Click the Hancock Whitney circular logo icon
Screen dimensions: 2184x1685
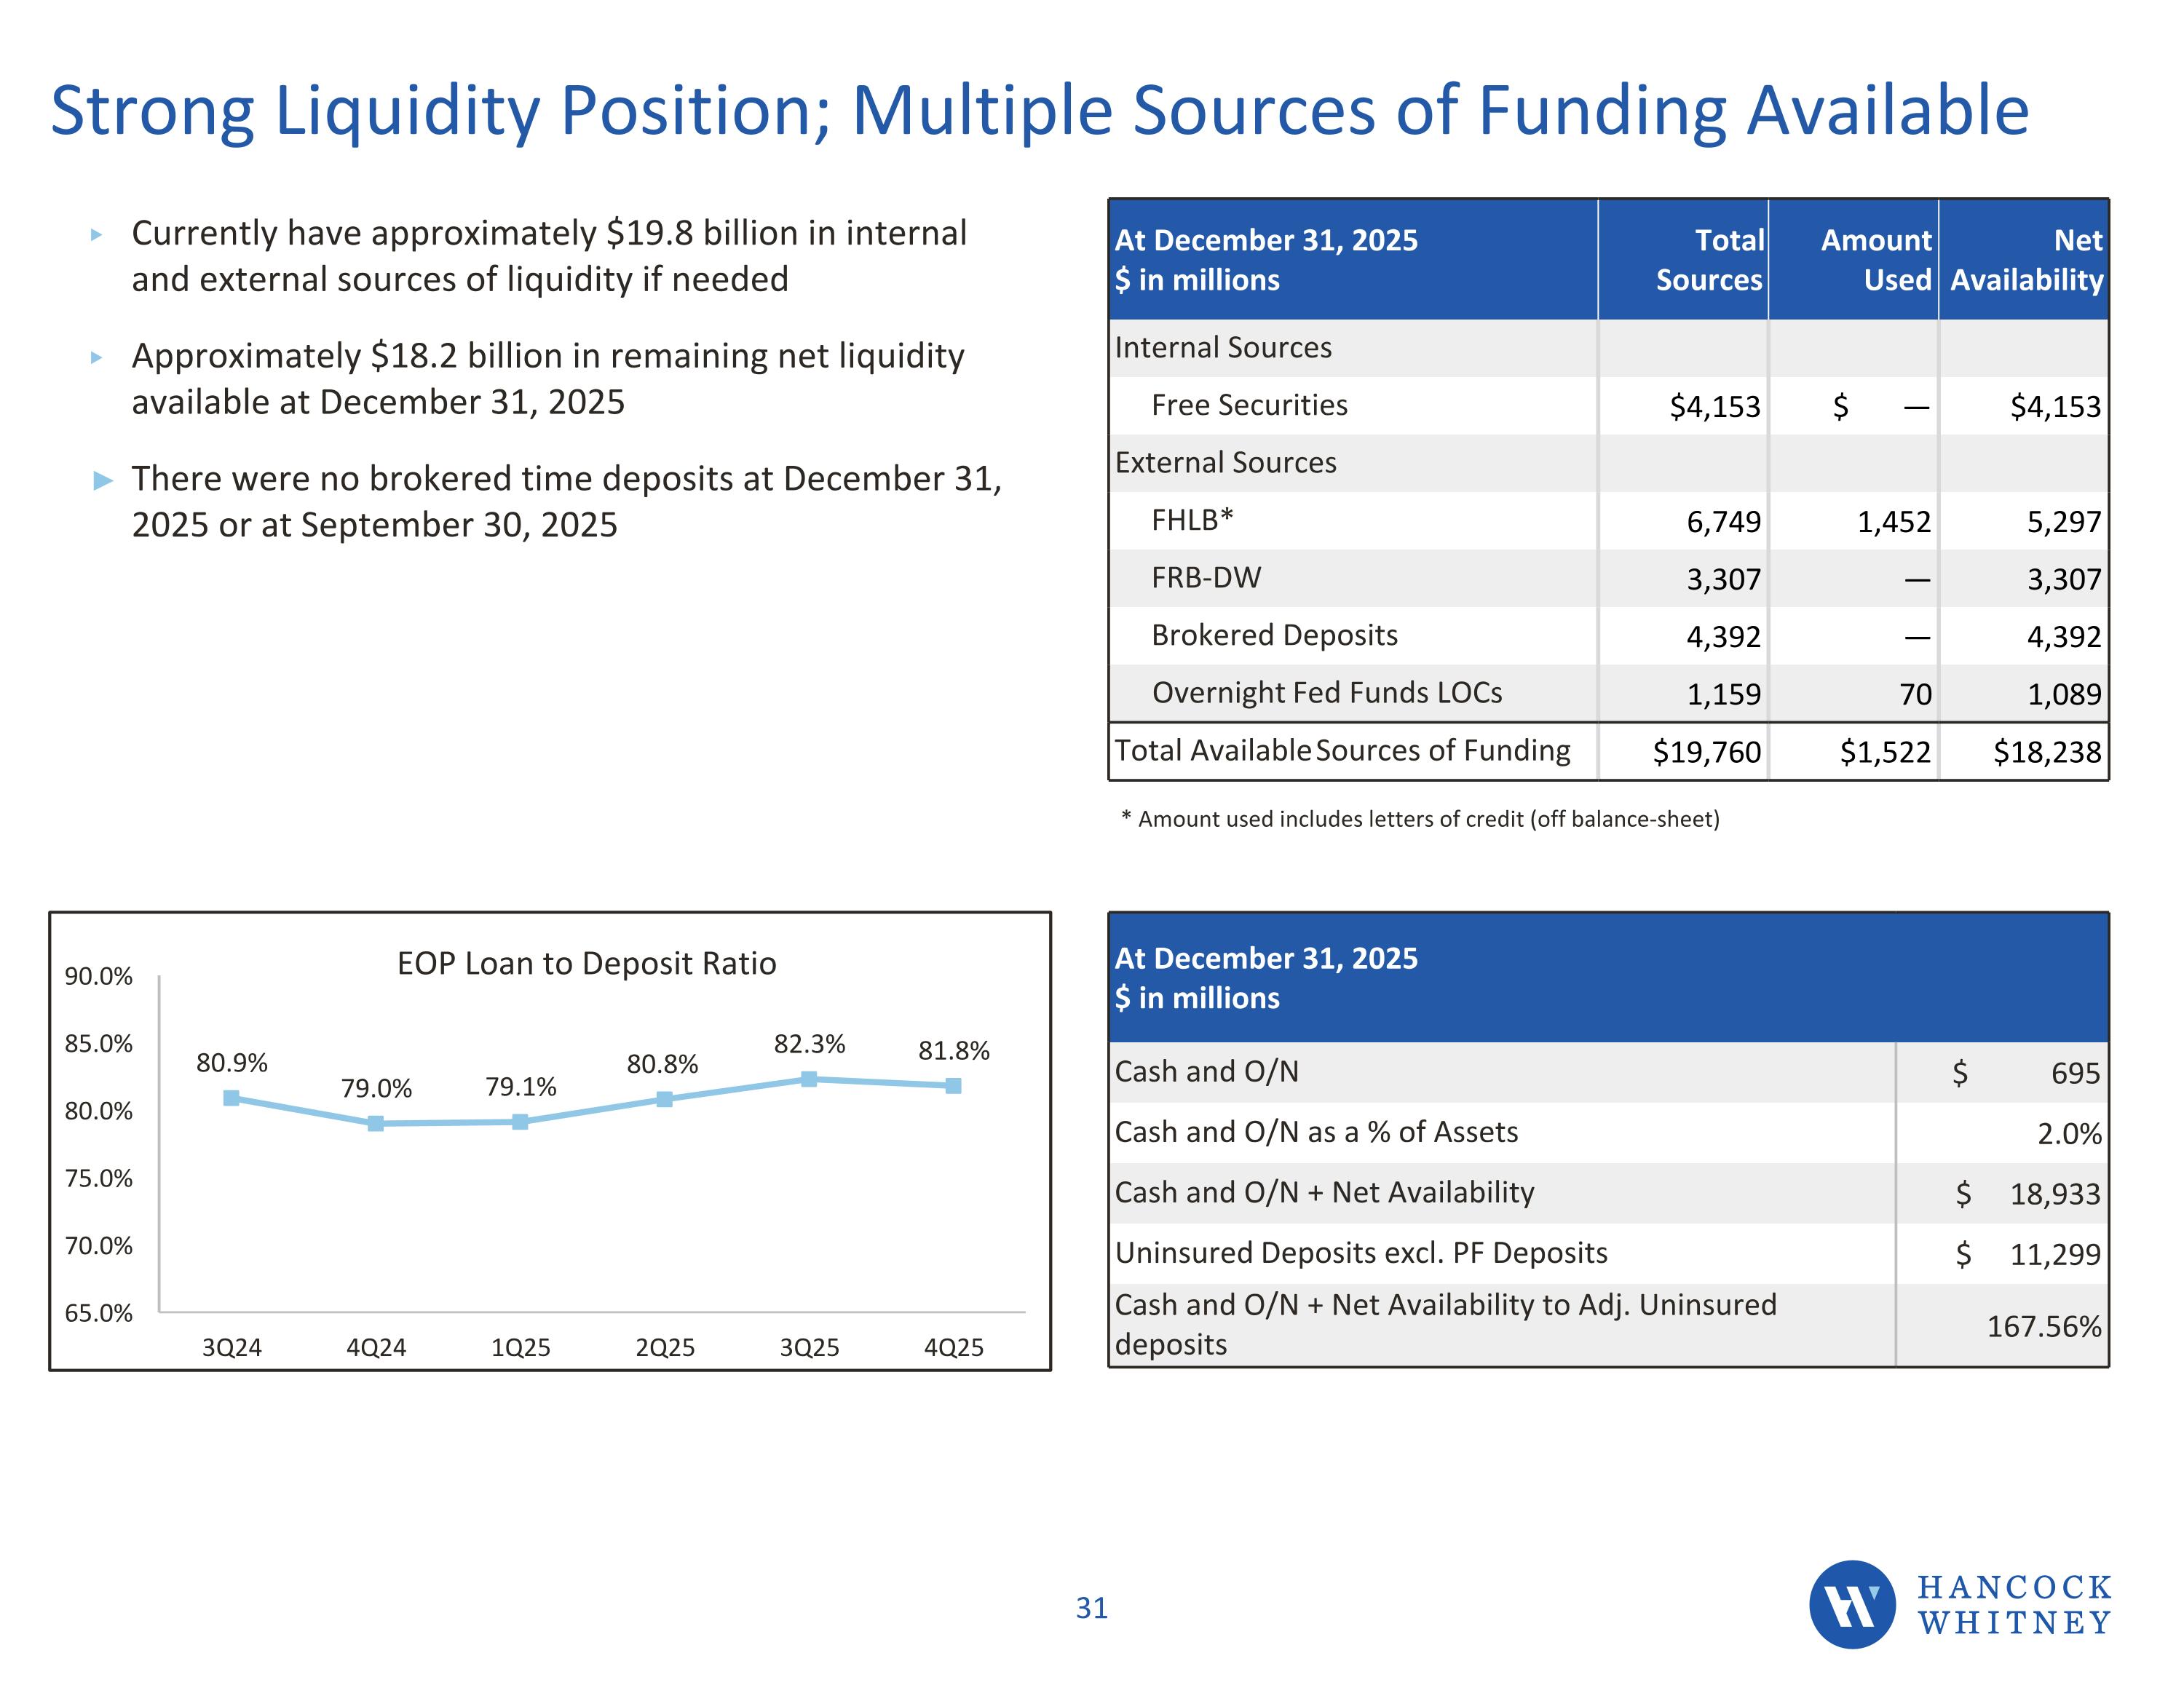pos(1851,1604)
